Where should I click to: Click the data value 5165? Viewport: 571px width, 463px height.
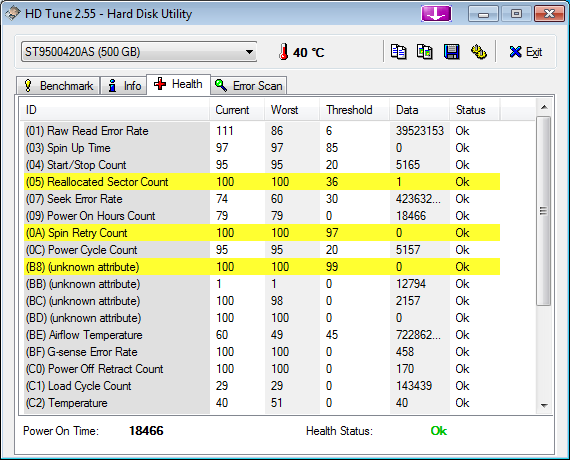coord(408,165)
